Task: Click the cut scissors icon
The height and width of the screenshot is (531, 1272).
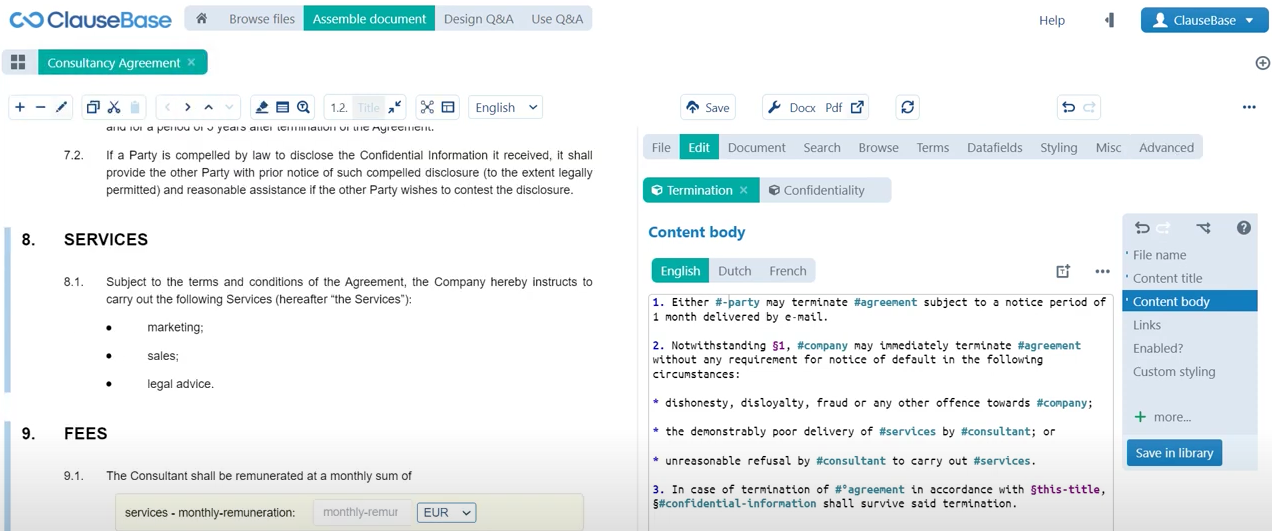Action: click(x=114, y=107)
